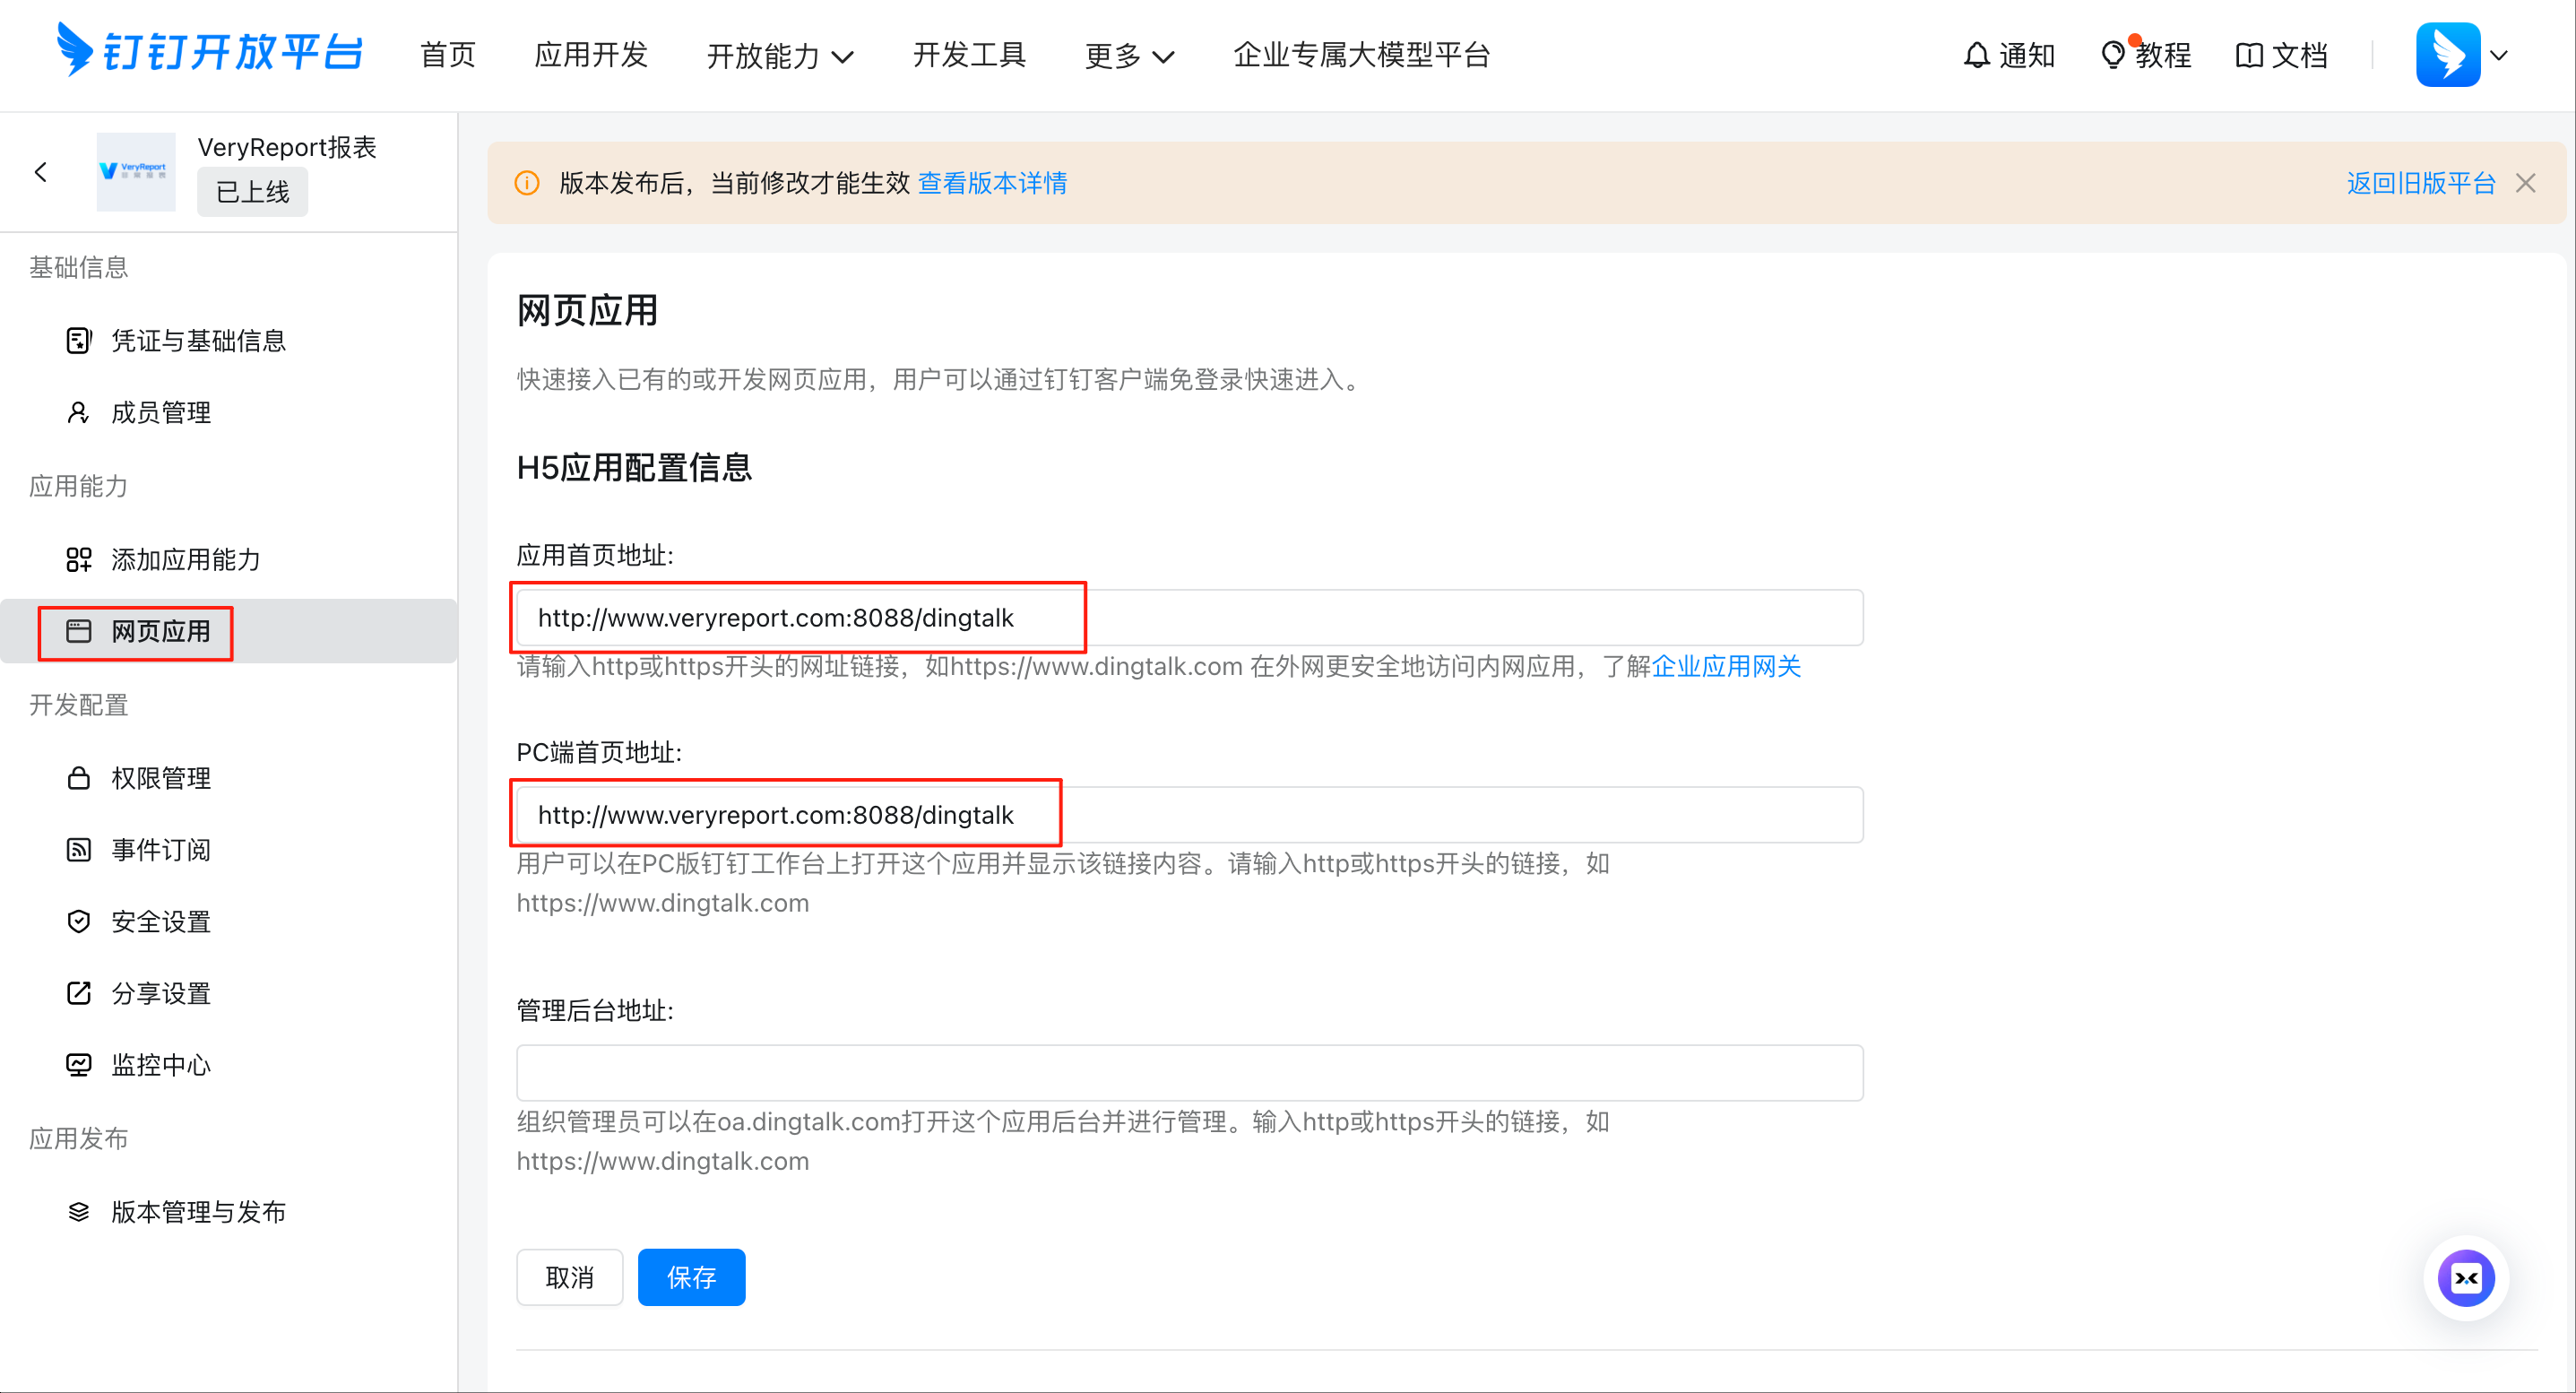Click the 分享设置 share icon
Screen dimensions: 2576x1393
(x=79, y=993)
